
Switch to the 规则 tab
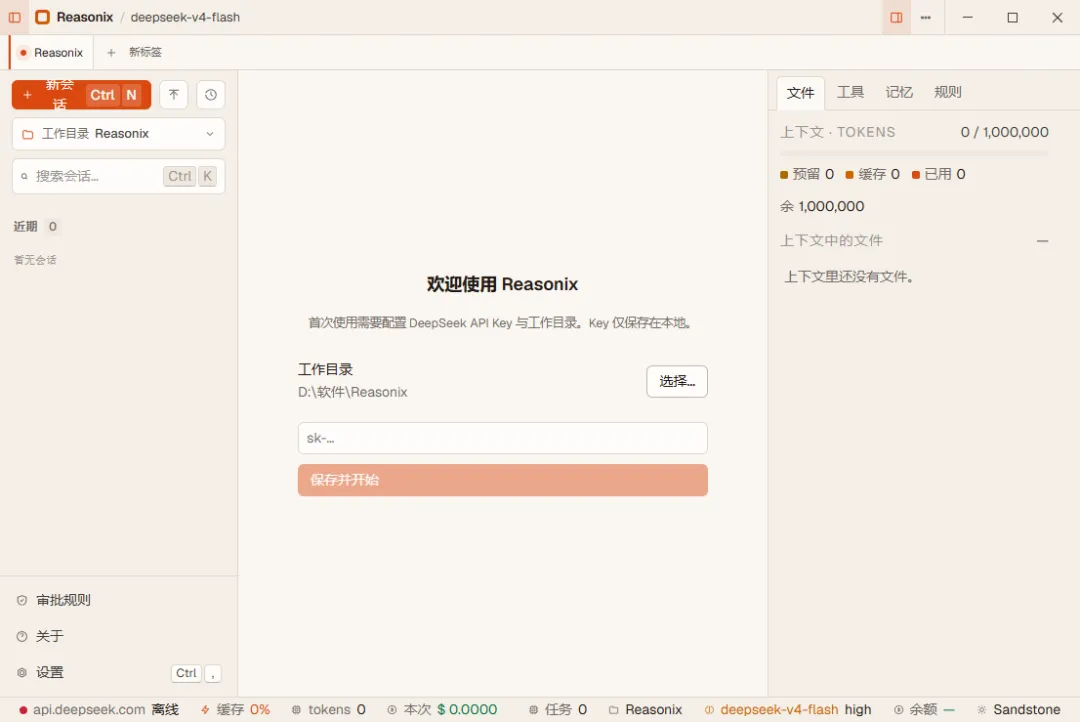[x=948, y=92]
